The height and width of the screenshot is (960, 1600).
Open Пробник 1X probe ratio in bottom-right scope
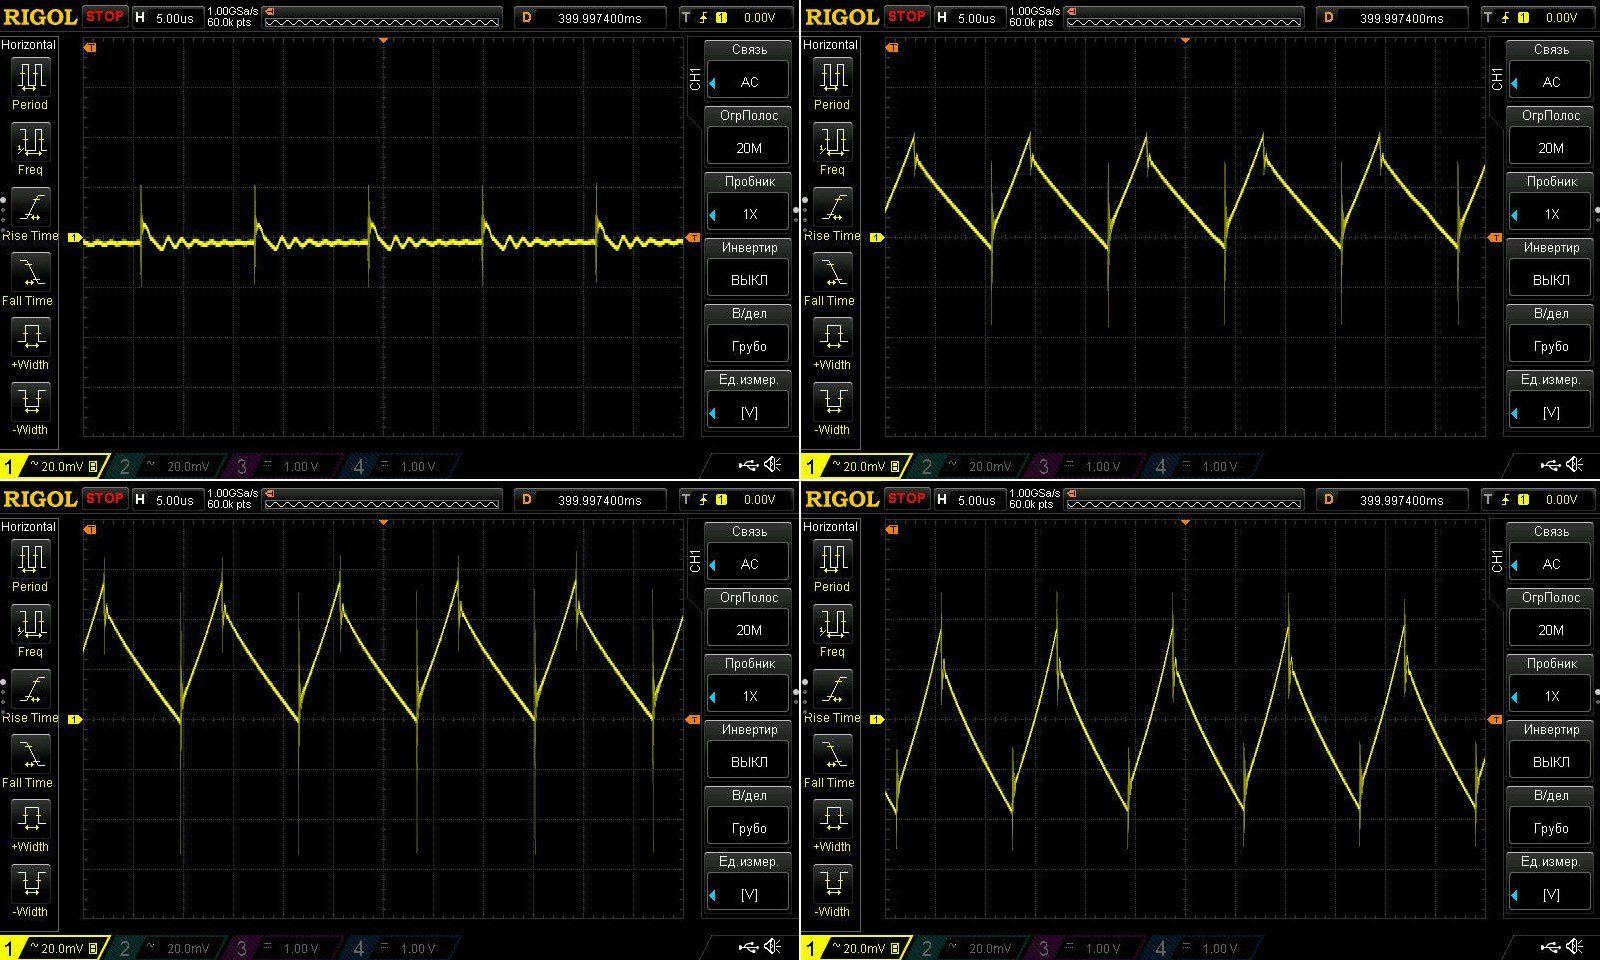click(1551, 696)
